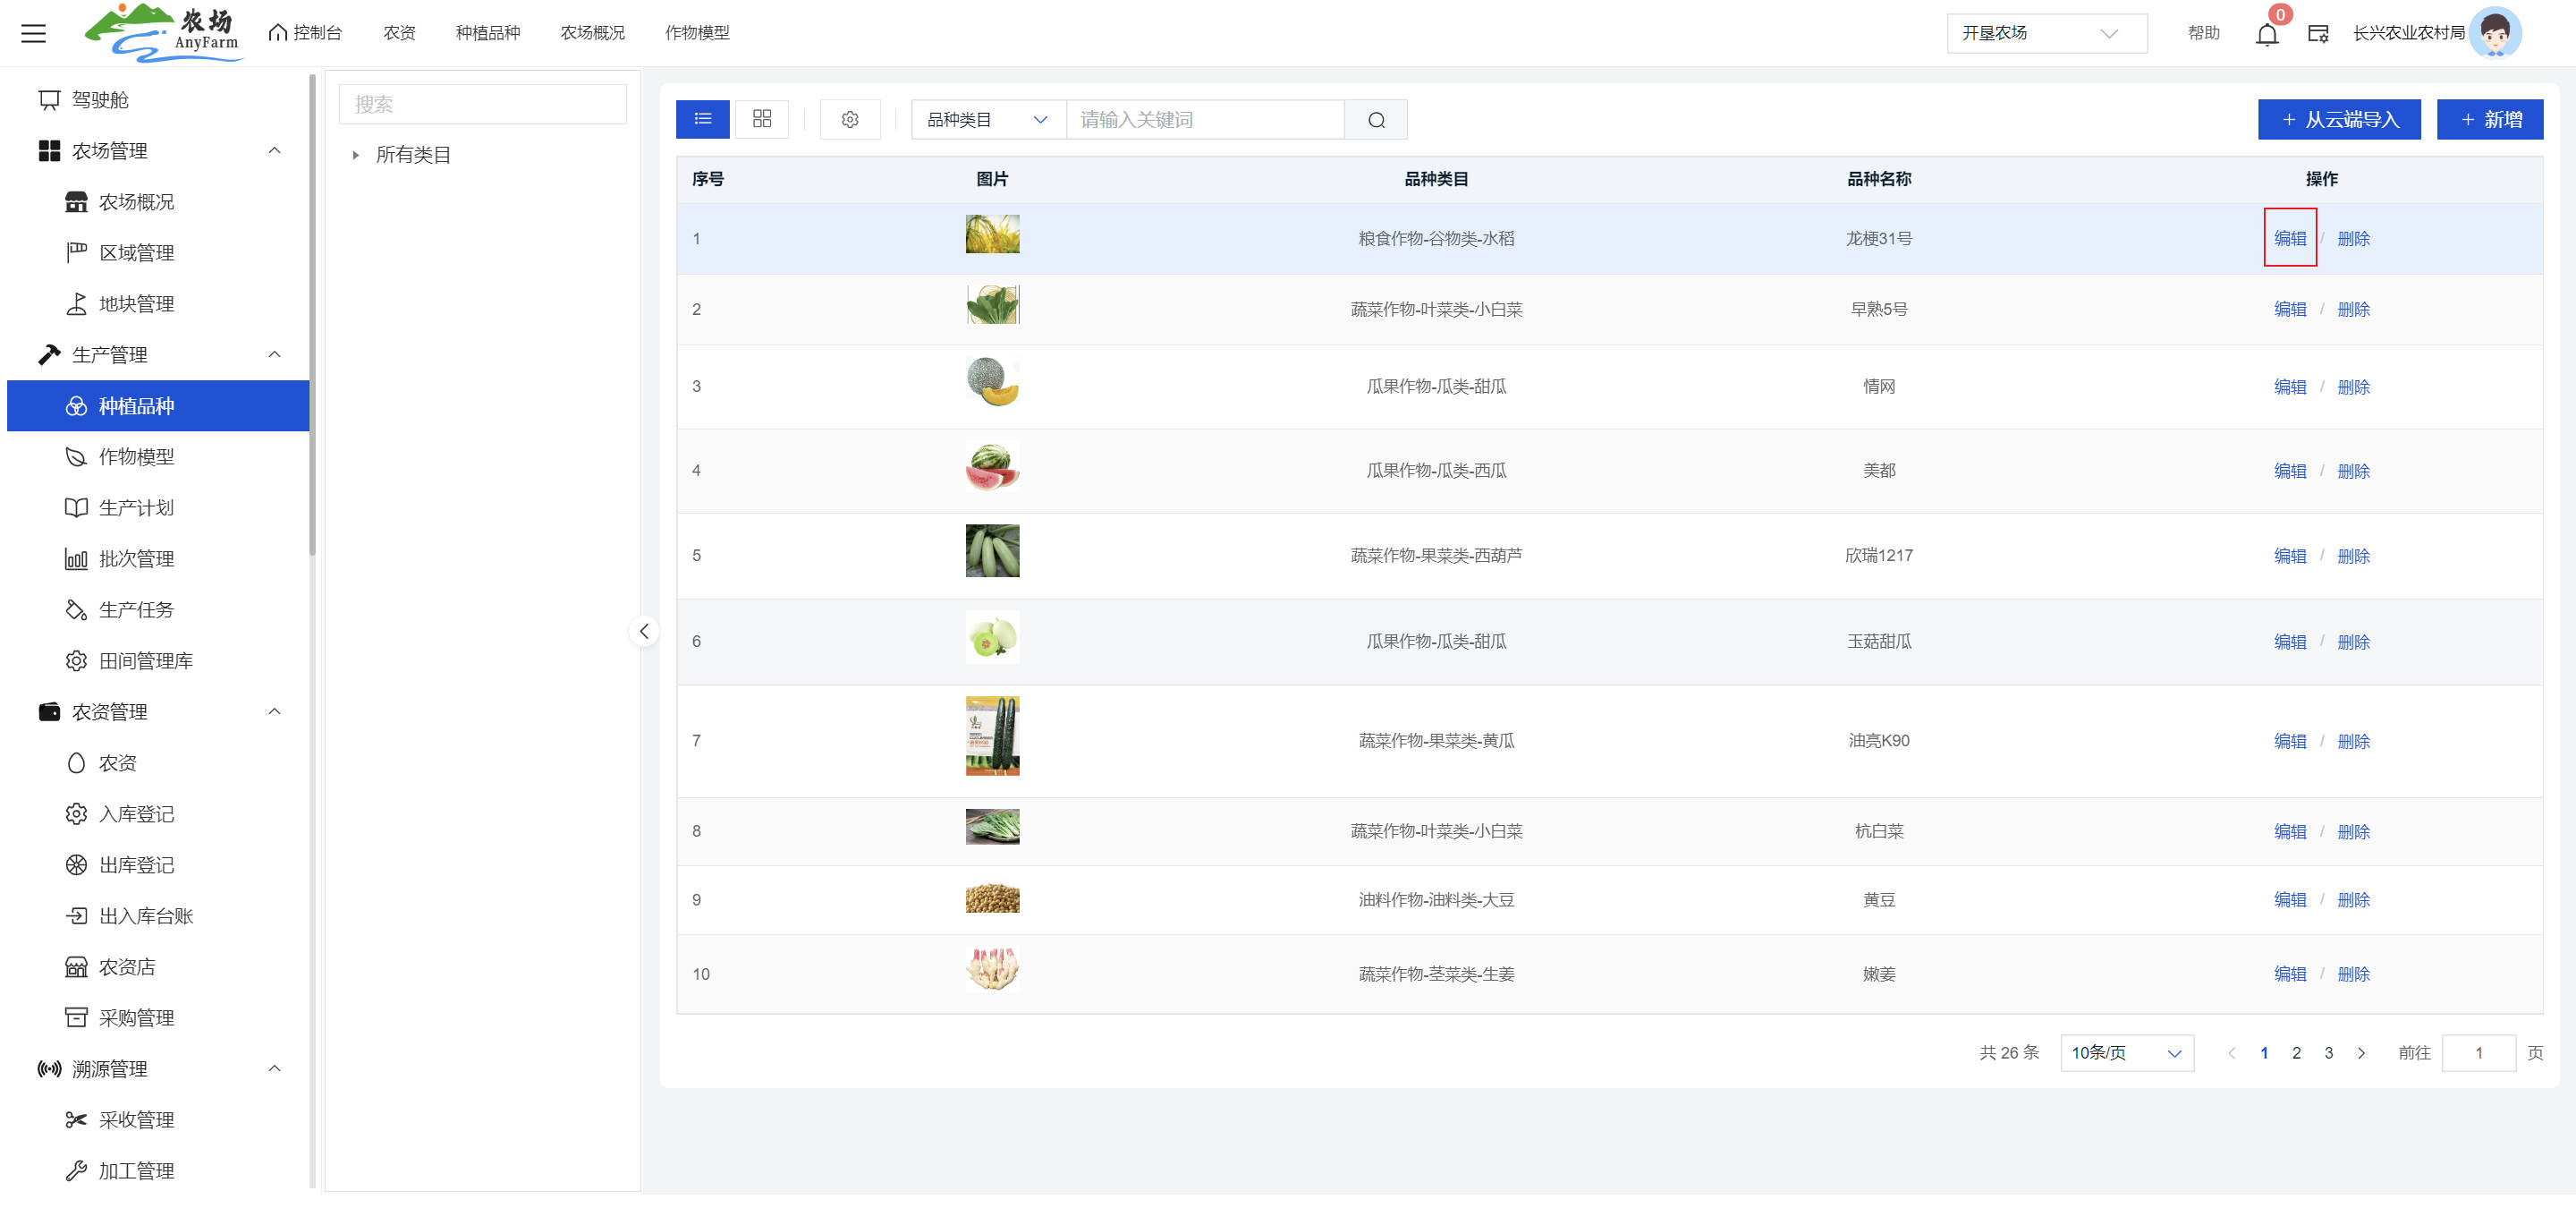The height and width of the screenshot is (1208, 2576).
Task: Collapse the 农资管理 sidebar group
Action: coord(274,711)
